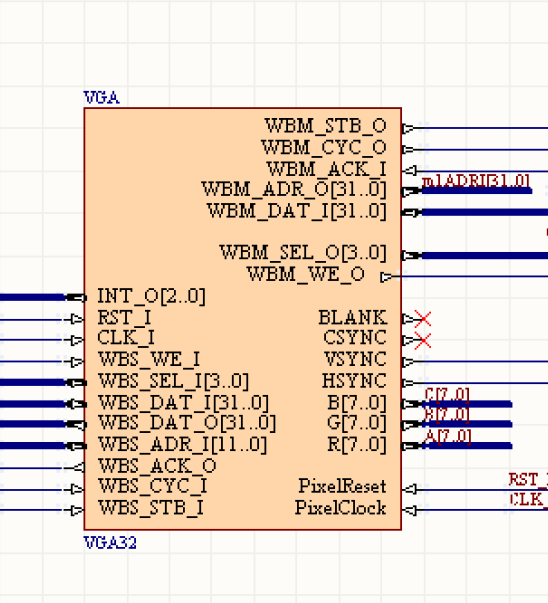Select the red no-connect cross at CSYNC
Screen dimensions: 548x603
tap(423, 341)
